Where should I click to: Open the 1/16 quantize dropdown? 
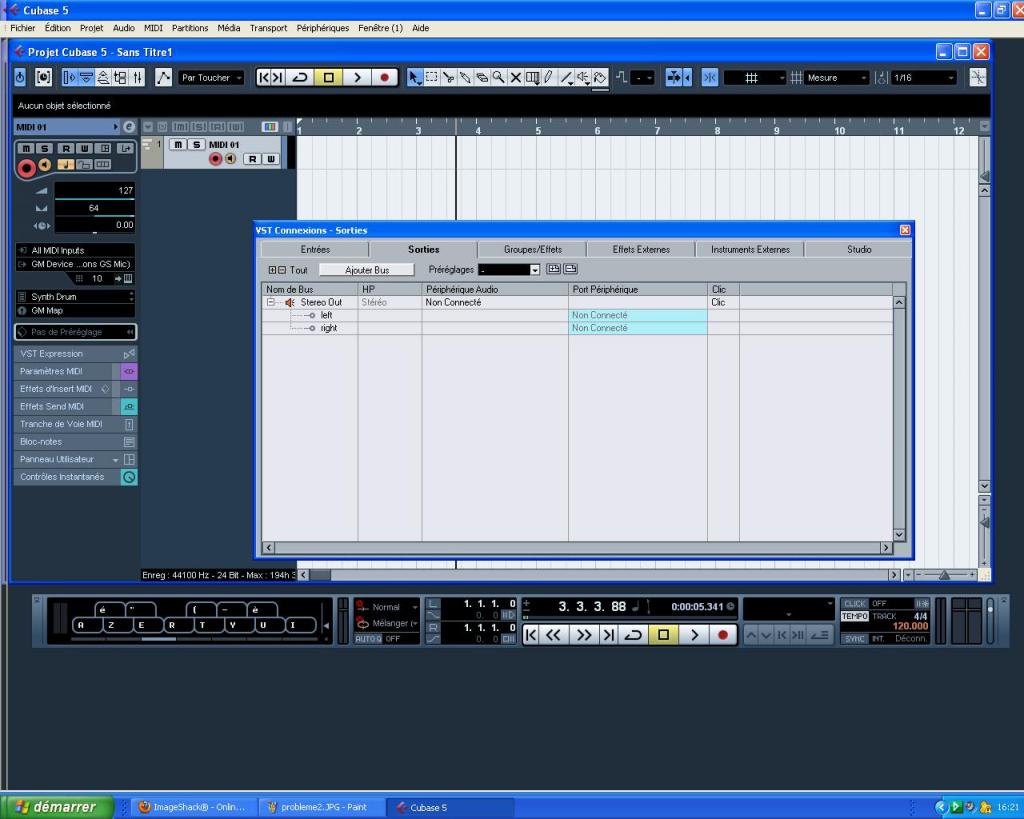924,78
